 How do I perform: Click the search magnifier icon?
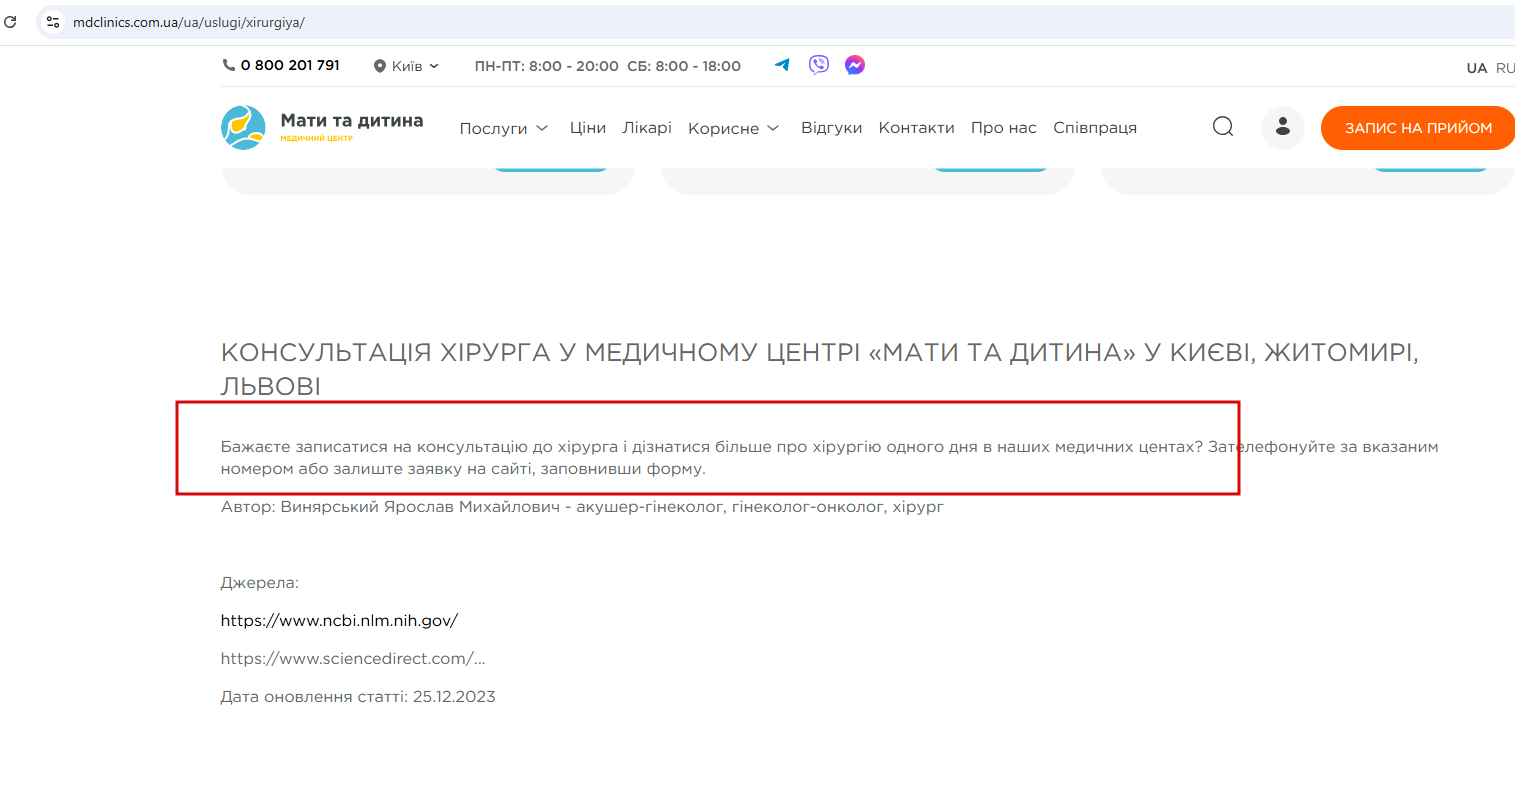click(x=1223, y=127)
